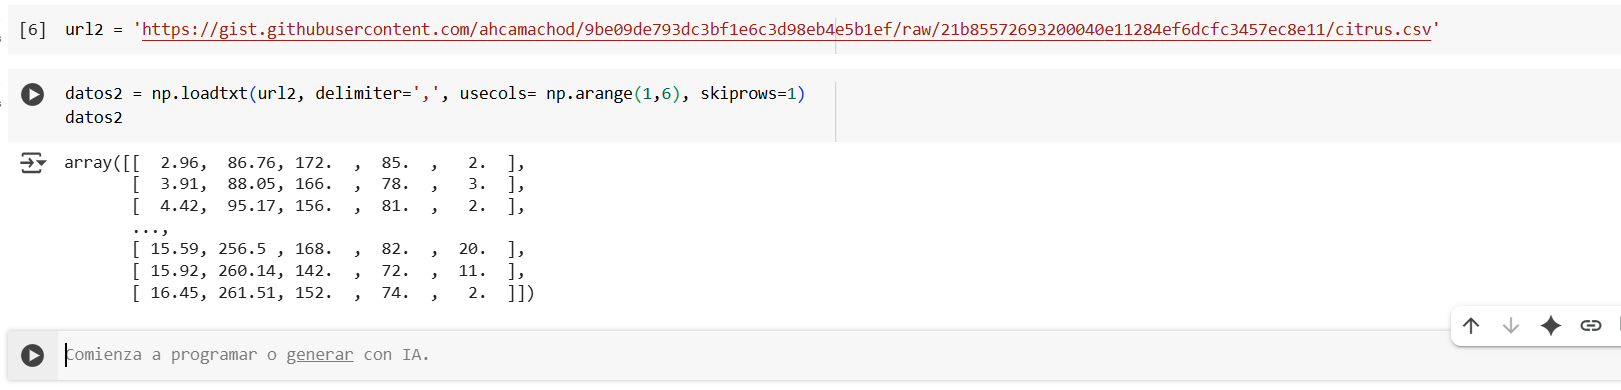Click the last output row with 261.51
The image size is (1621, 390).
333,293
